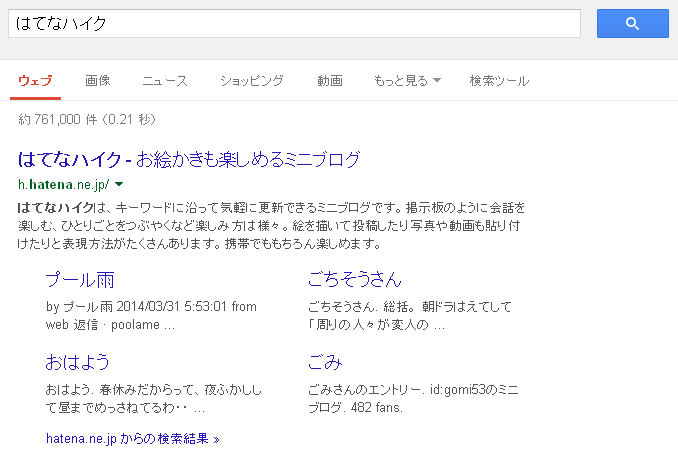
Task: Open 検索ツール options
Action: (x=499, y=80)
